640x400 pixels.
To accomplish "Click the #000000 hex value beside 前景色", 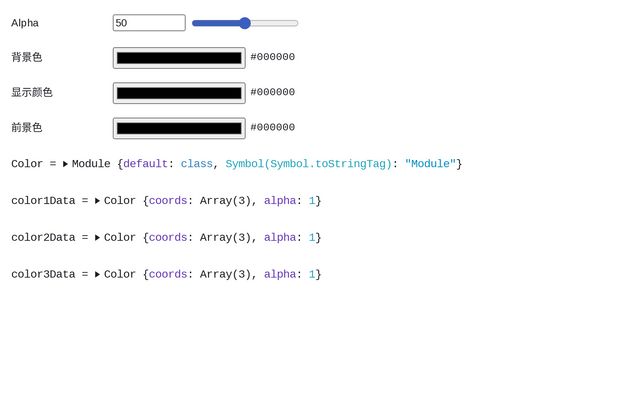I will click(x=272, y=128).
